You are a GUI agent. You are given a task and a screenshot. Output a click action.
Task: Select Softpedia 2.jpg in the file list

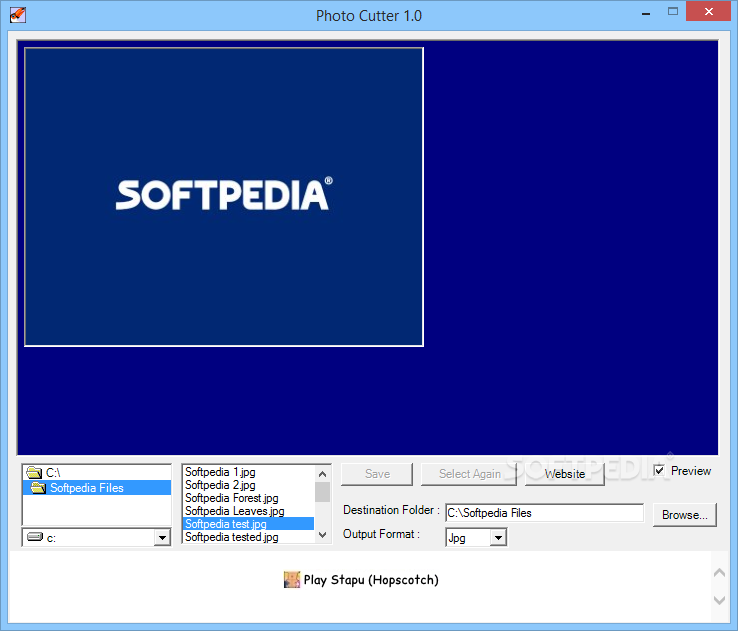(x=249, y=485)
